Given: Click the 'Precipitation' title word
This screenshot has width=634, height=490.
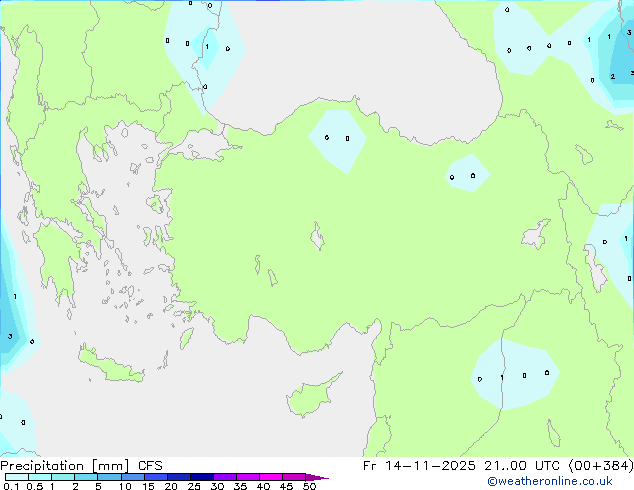Looking at the screenshot, I should [42, 466].
